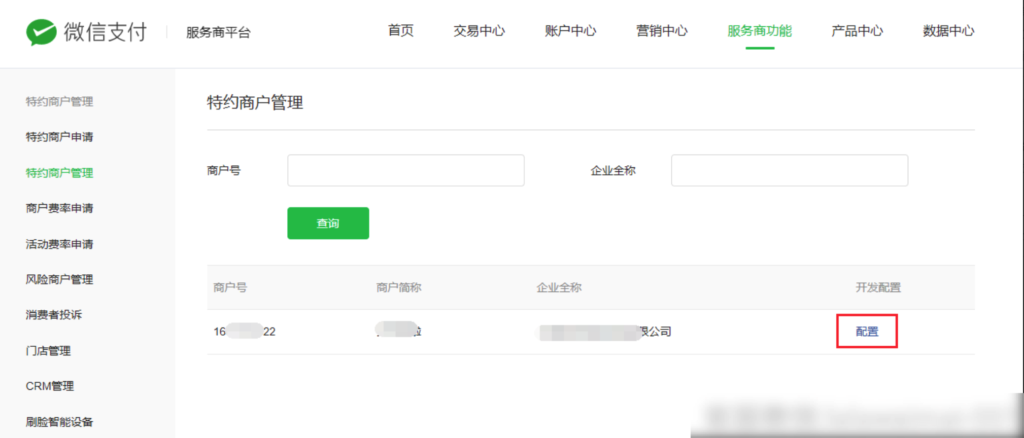
Task: Open 商户费率申请 sidebar item
Action: [59, 208]
